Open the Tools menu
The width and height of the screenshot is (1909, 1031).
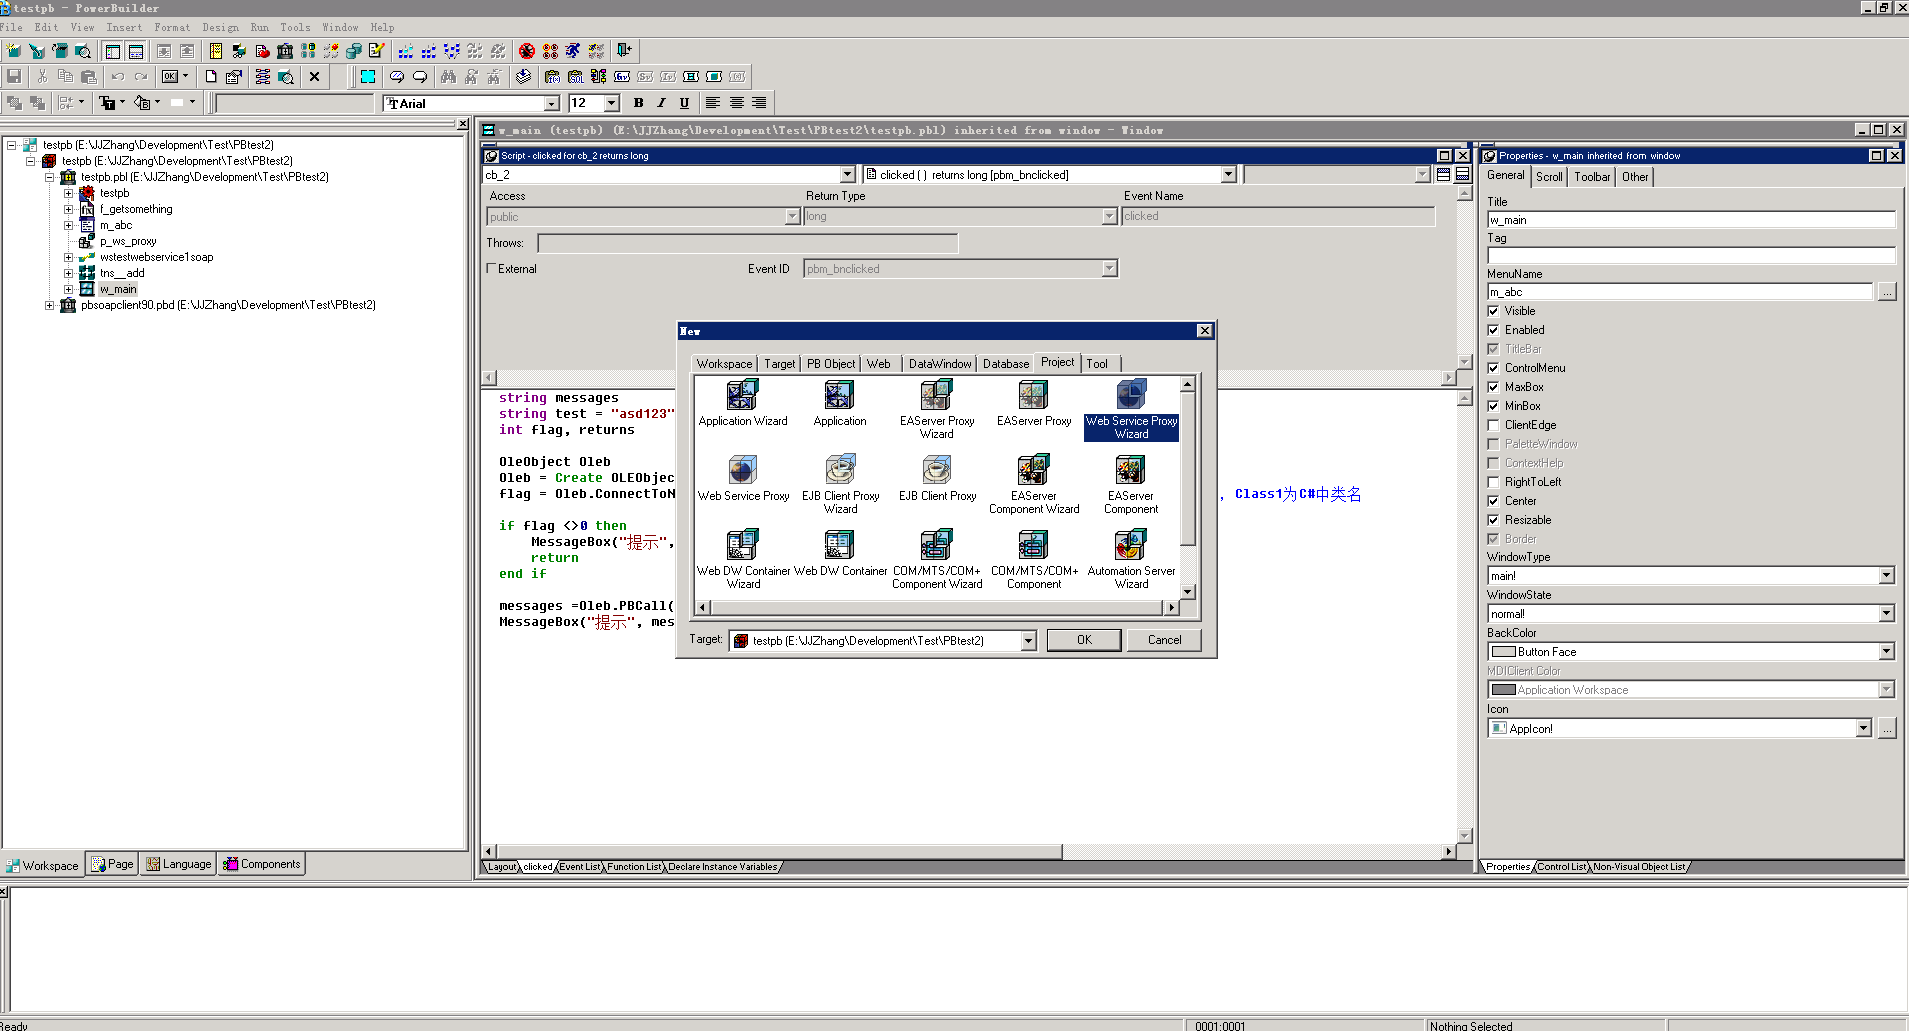(295, 27)
